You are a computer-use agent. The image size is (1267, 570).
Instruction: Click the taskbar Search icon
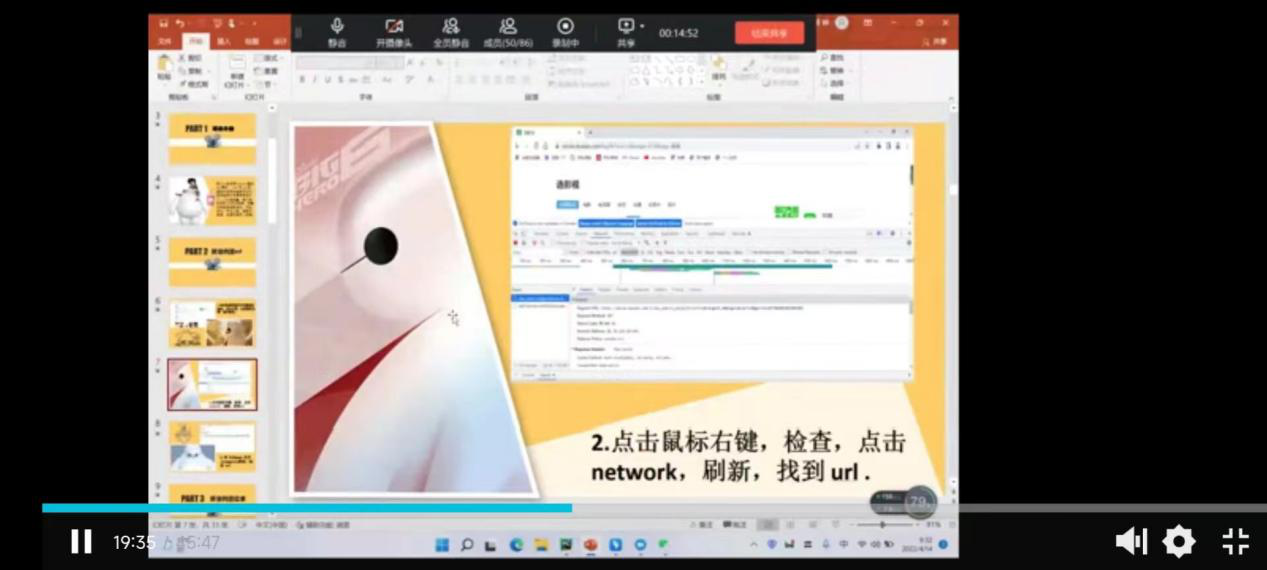point(467,545)
